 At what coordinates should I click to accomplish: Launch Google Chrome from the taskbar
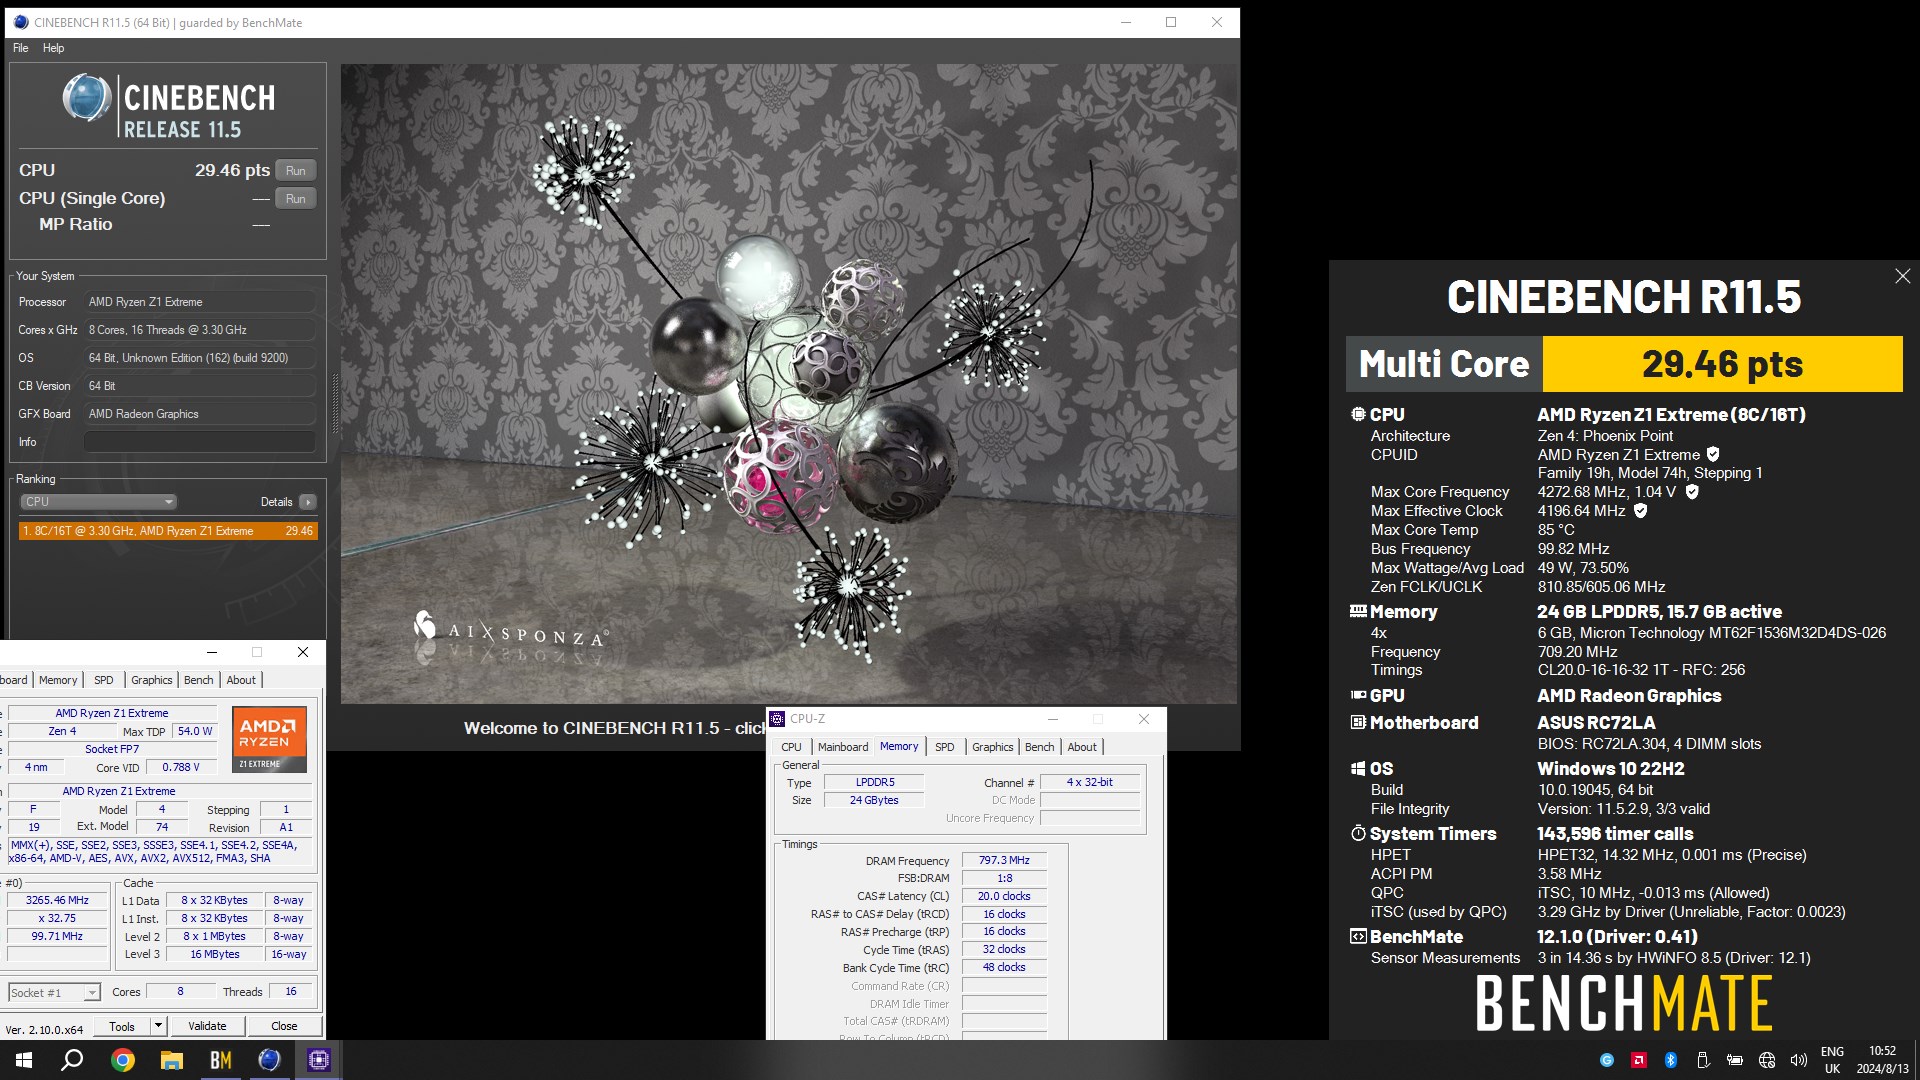click(x=123, y=1060)
